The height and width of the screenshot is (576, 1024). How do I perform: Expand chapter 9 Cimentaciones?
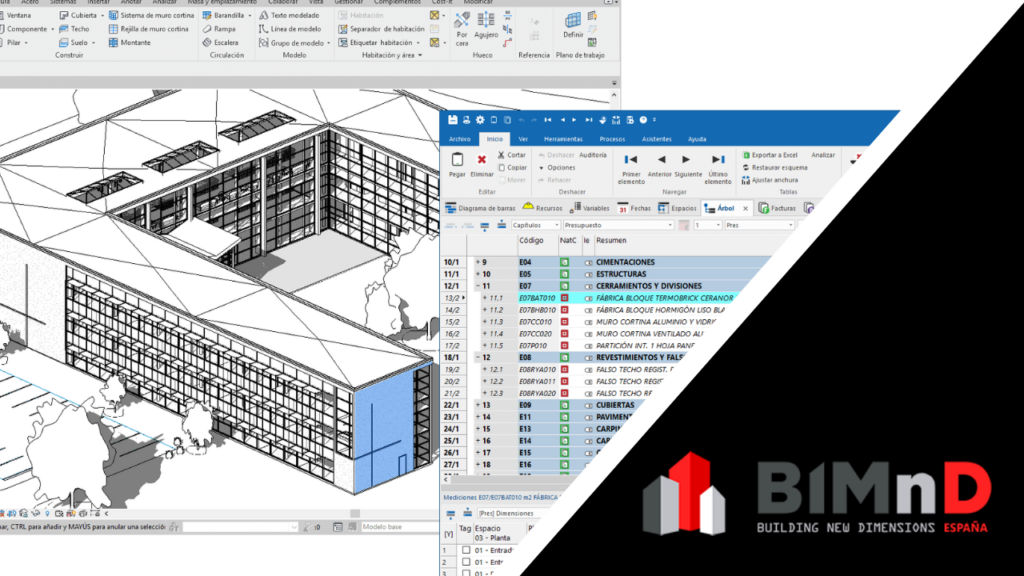[x=478, y=262]
